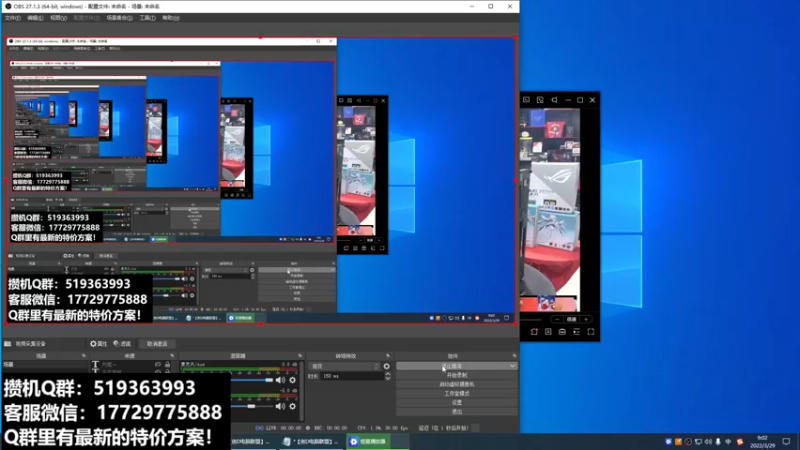Select the 场景 row in scenes list
Viewport: 800px width, 450px height.
(44, 364)
